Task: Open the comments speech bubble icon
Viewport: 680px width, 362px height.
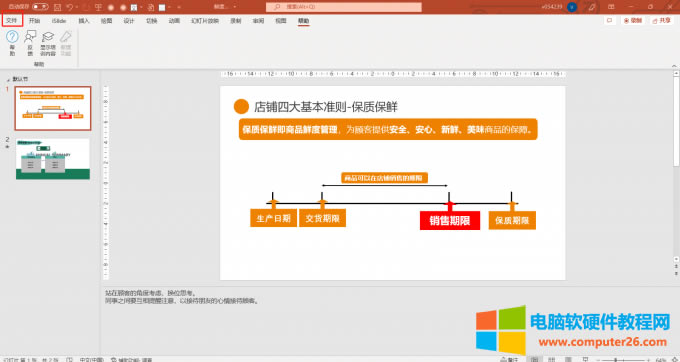Action: click(x=610, y=21)
